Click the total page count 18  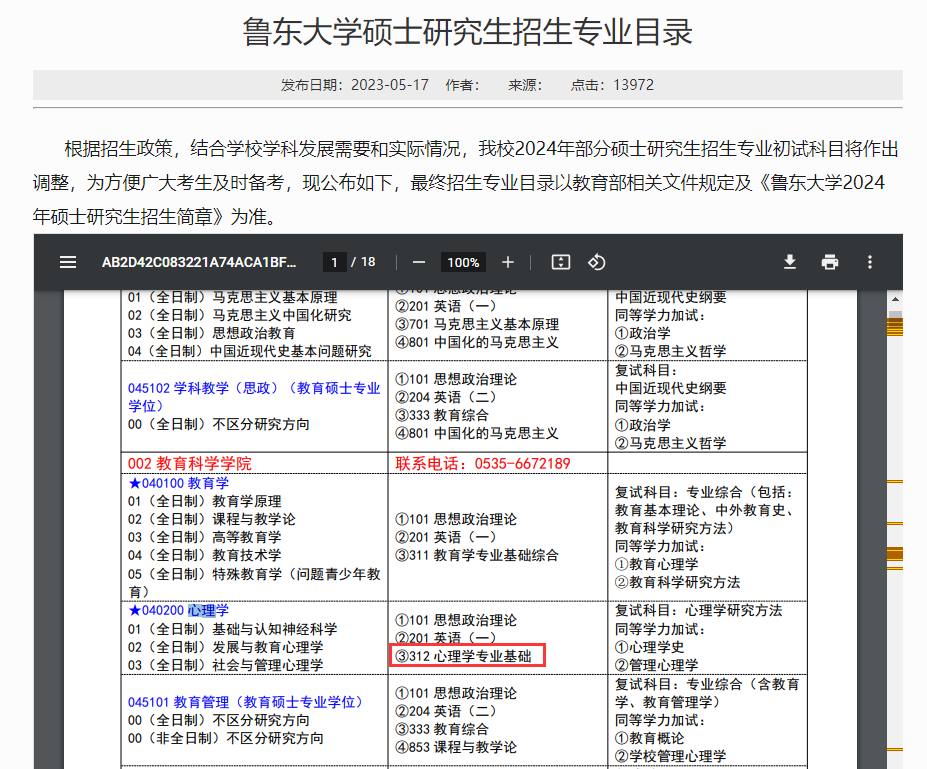368,262
